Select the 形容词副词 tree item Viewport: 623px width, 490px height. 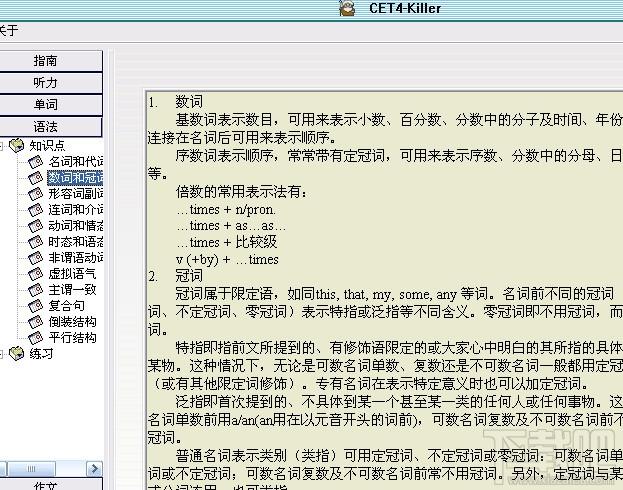pyautogui.click(x=75, y=194)
